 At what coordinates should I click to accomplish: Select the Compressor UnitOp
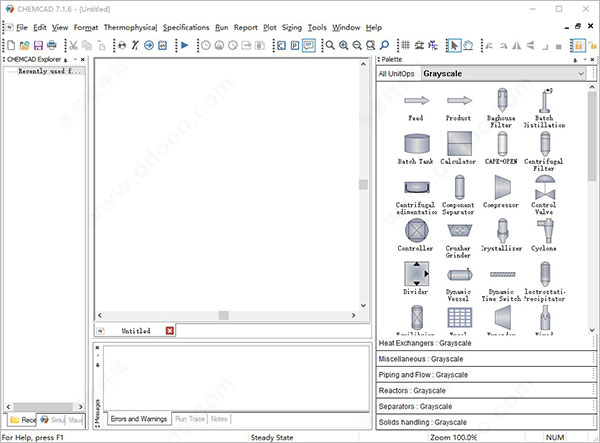pos(501,192)
